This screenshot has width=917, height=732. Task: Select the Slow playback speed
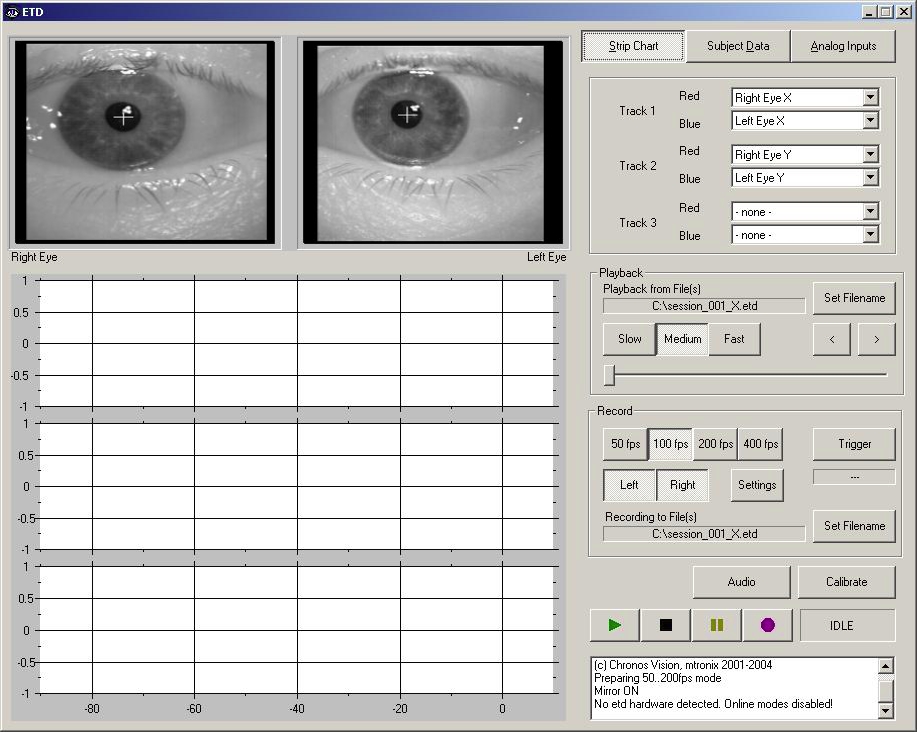(x=628, y=339)
